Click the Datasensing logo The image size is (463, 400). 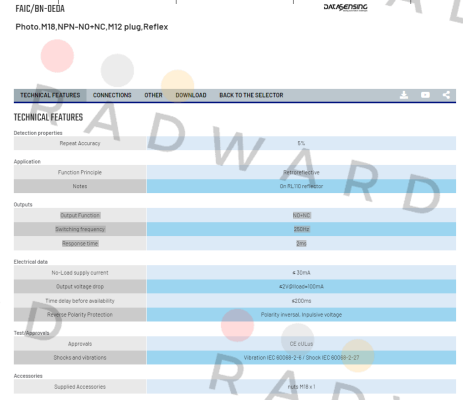click(x=345, y=7)
